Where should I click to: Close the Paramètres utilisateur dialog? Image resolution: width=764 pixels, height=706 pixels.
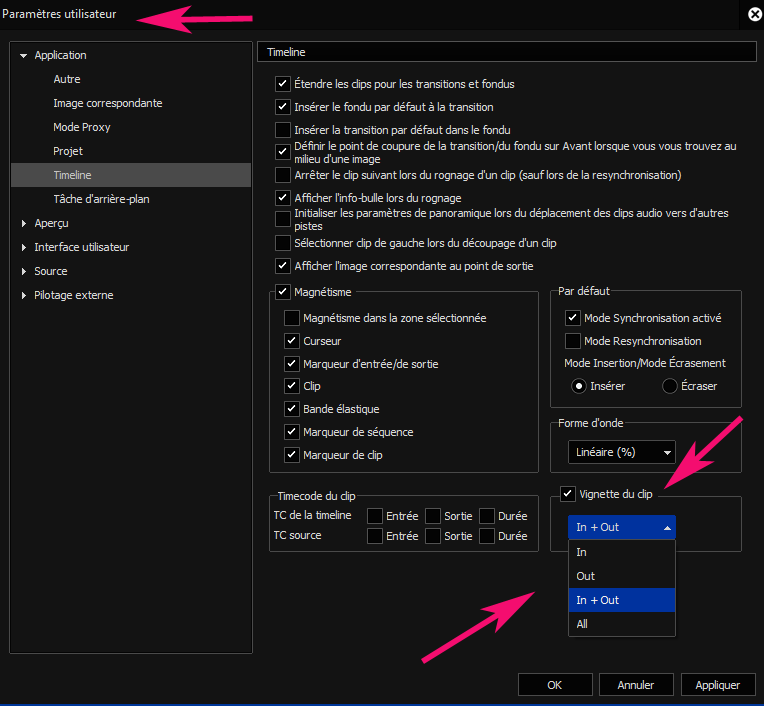(755, 15)
